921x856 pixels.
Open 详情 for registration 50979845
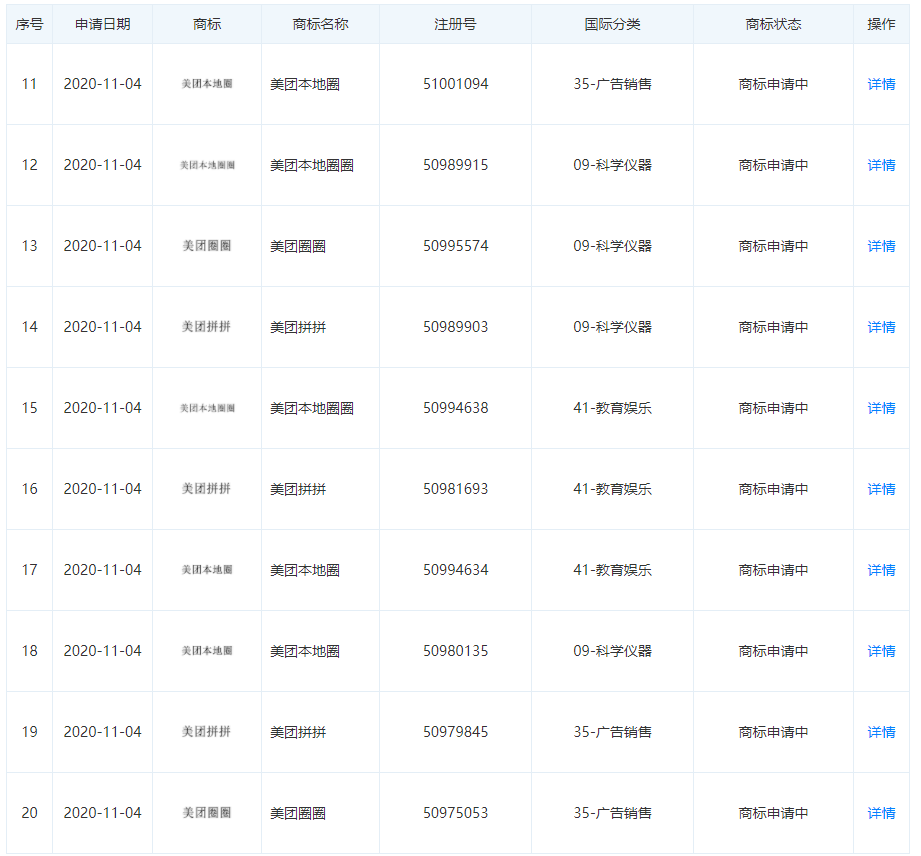(881, 732)
